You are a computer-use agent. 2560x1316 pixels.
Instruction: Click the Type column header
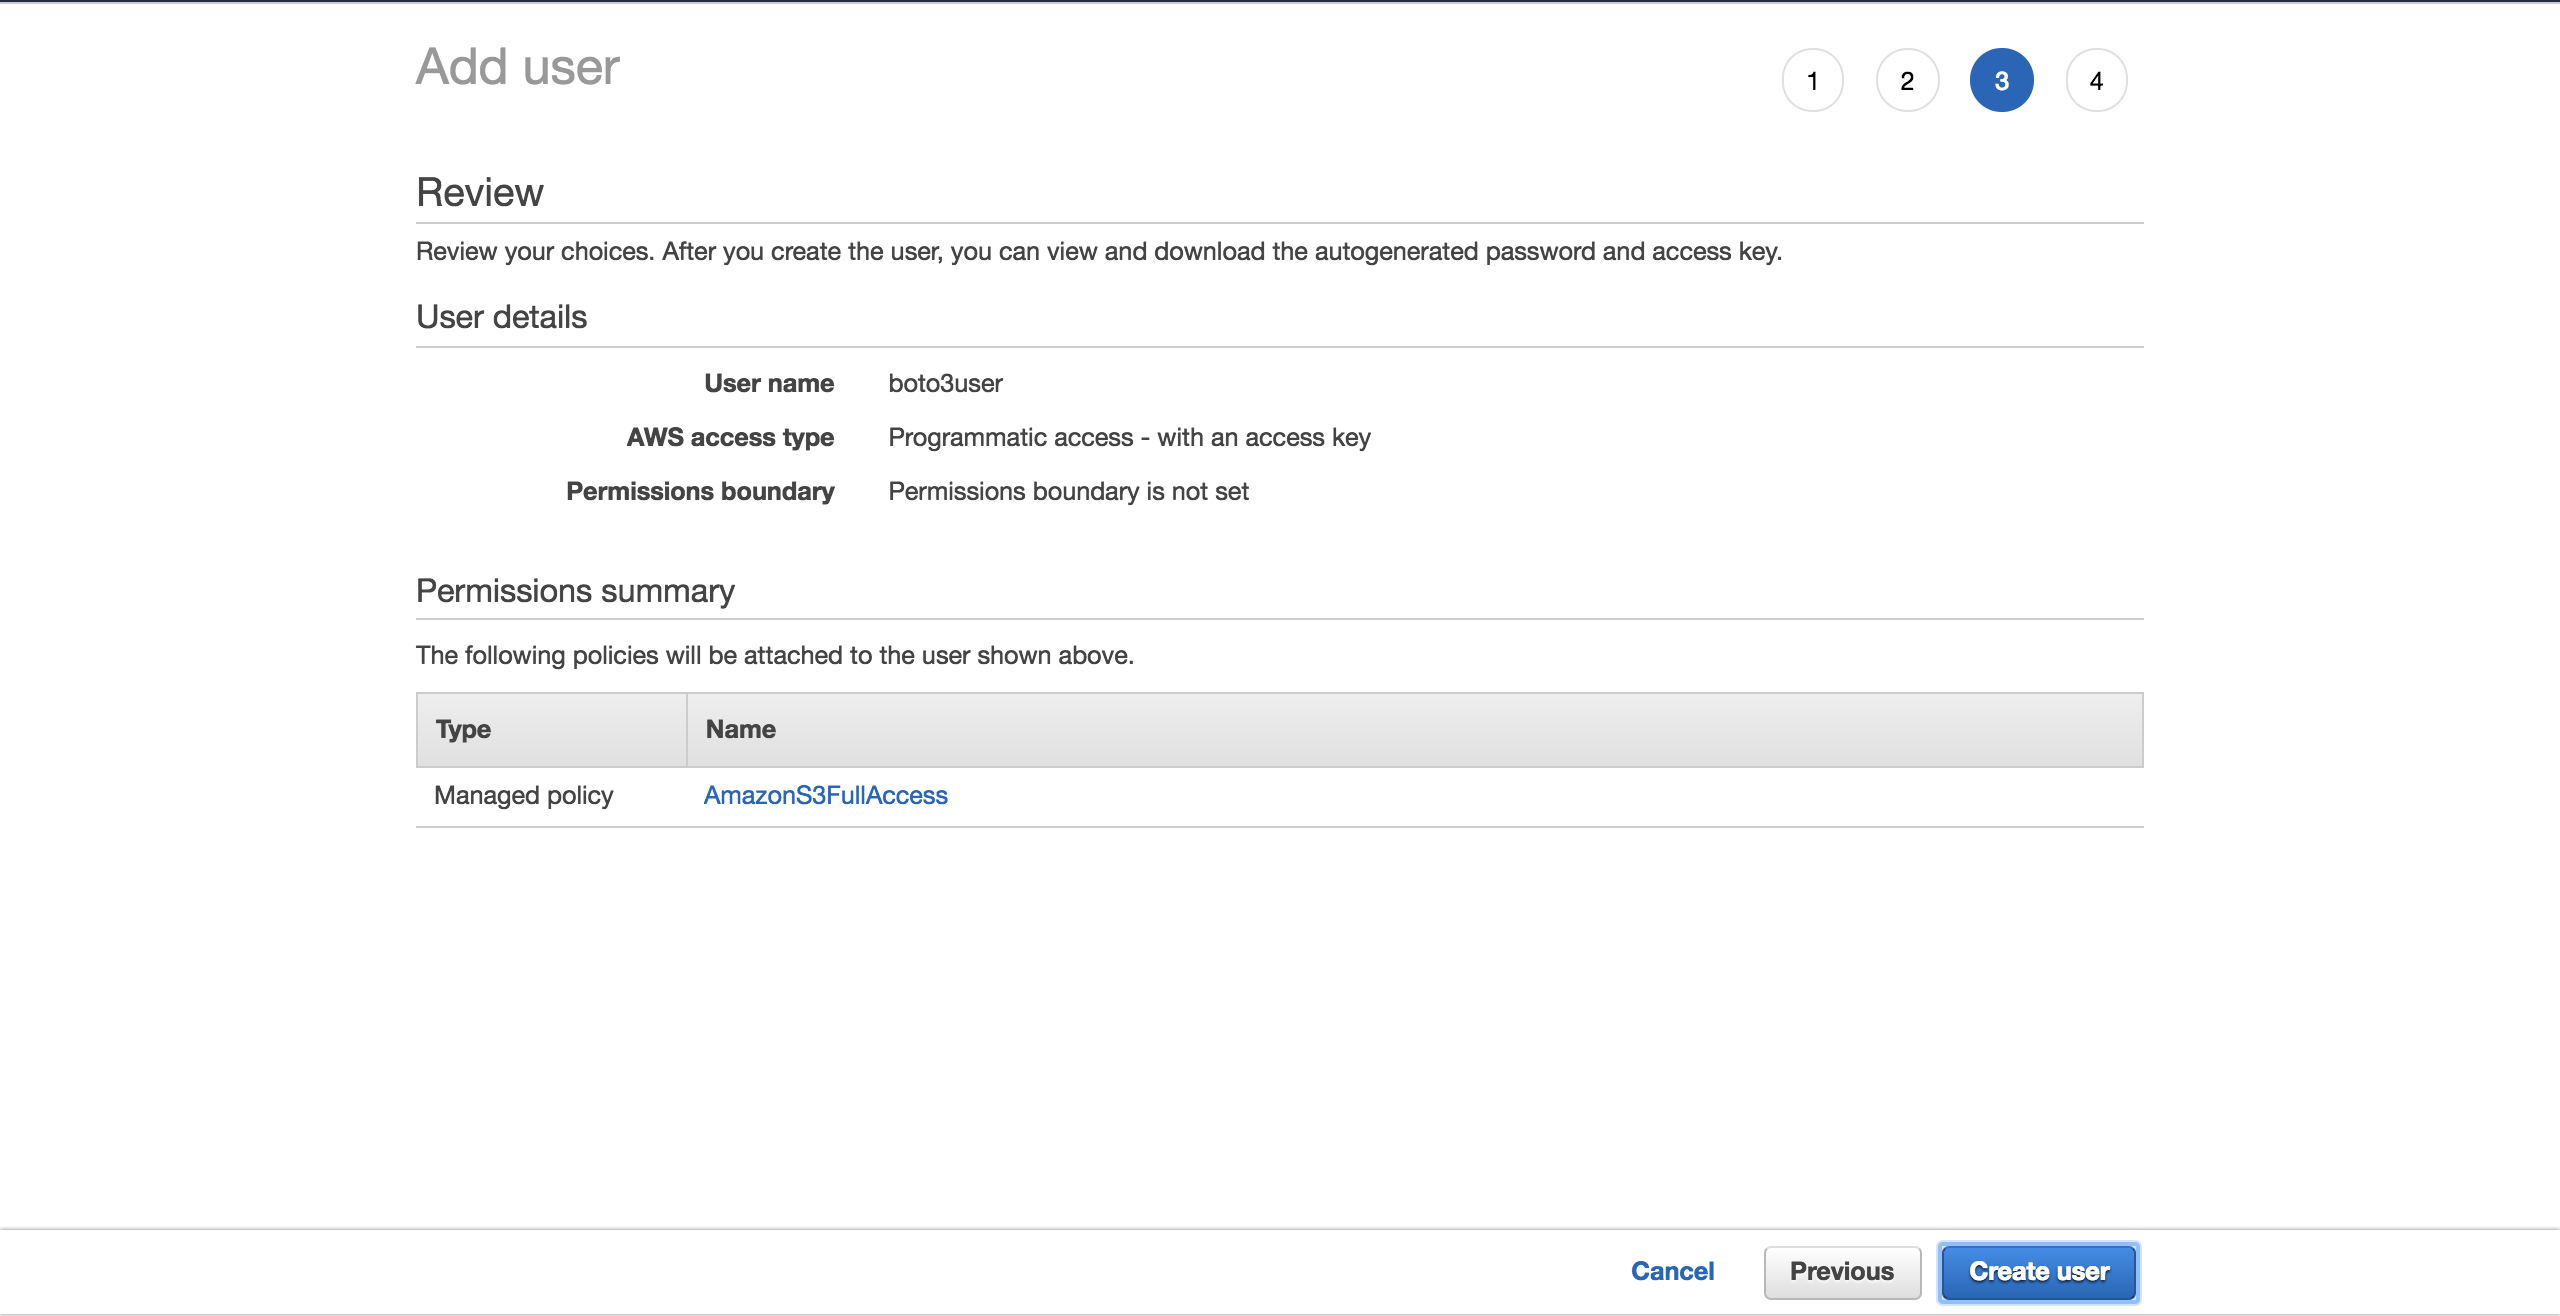pyautogui.click(x=463, y=729)
